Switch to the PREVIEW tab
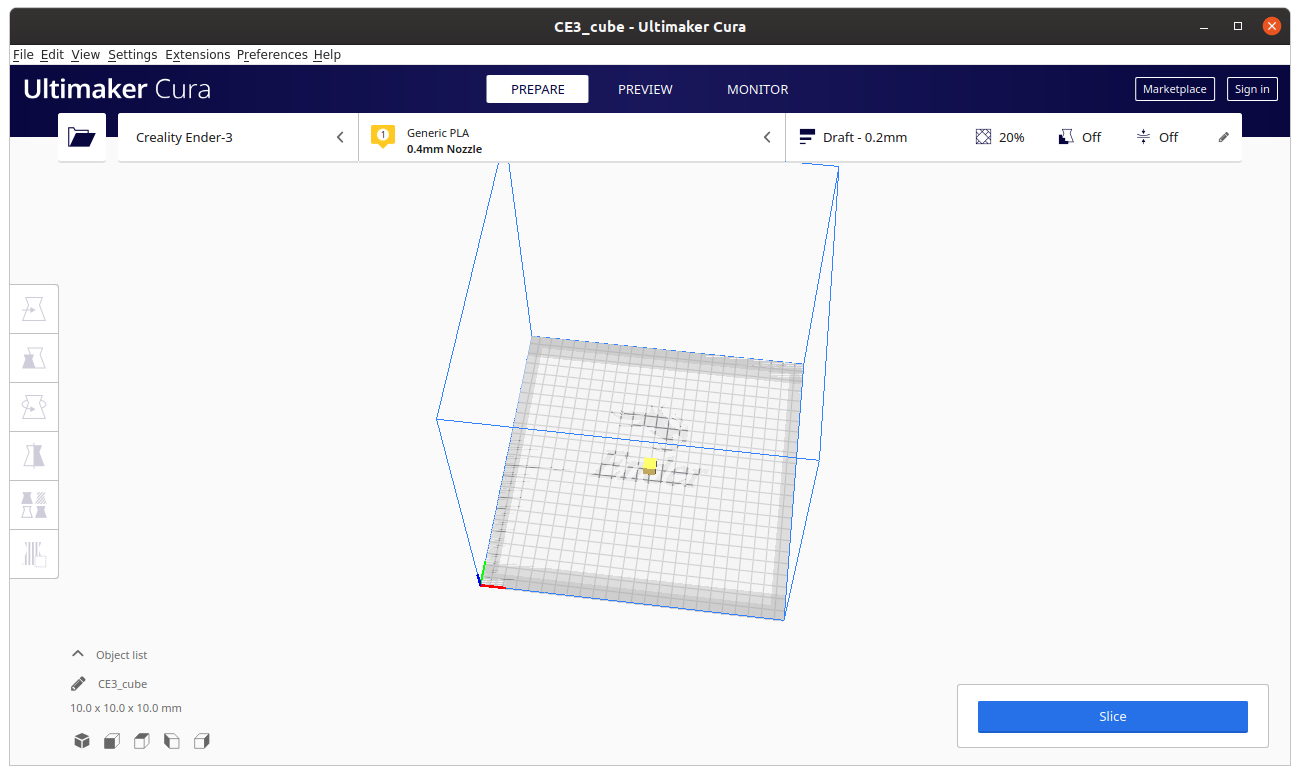The width and height of the screenshot is (1300, 775). coord(644,89)
